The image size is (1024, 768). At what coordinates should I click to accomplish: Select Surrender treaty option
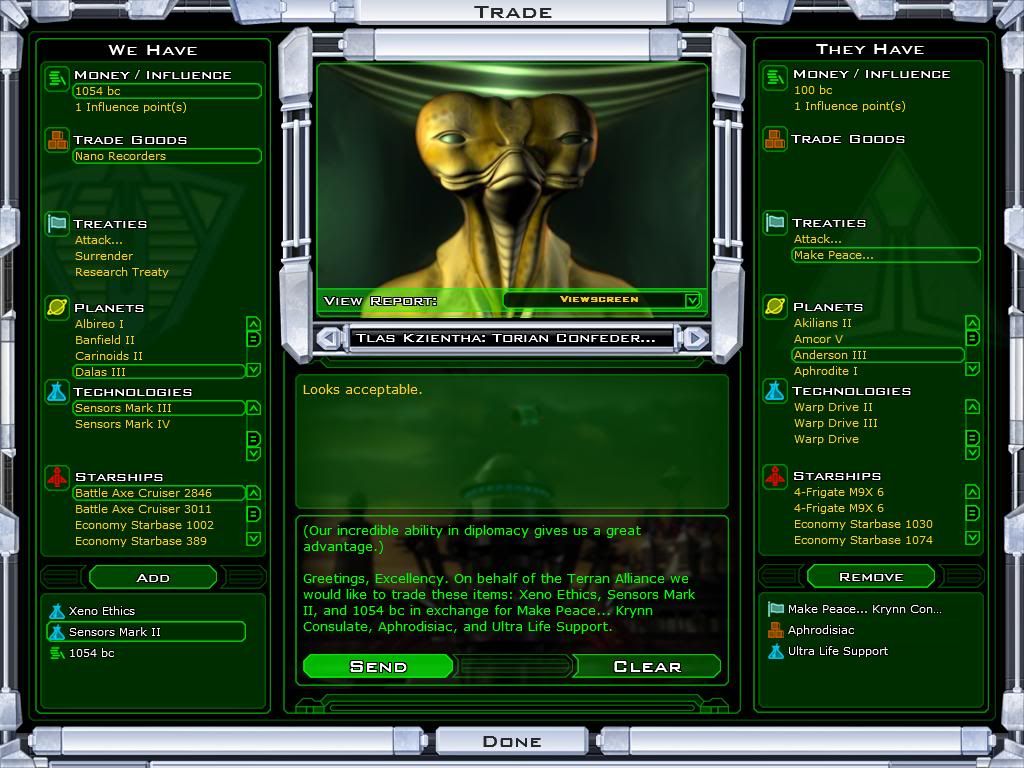click(104, 256)
